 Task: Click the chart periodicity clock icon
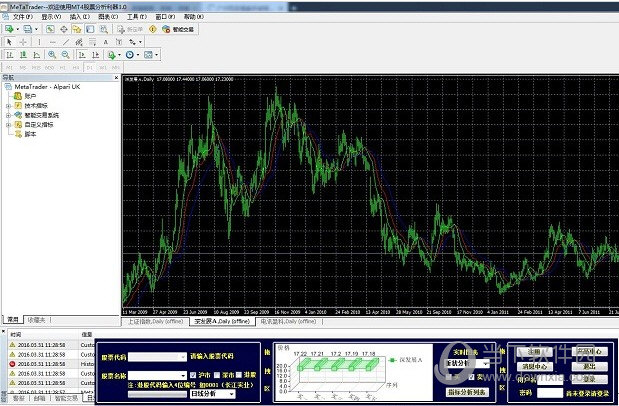tap(130, 55)
